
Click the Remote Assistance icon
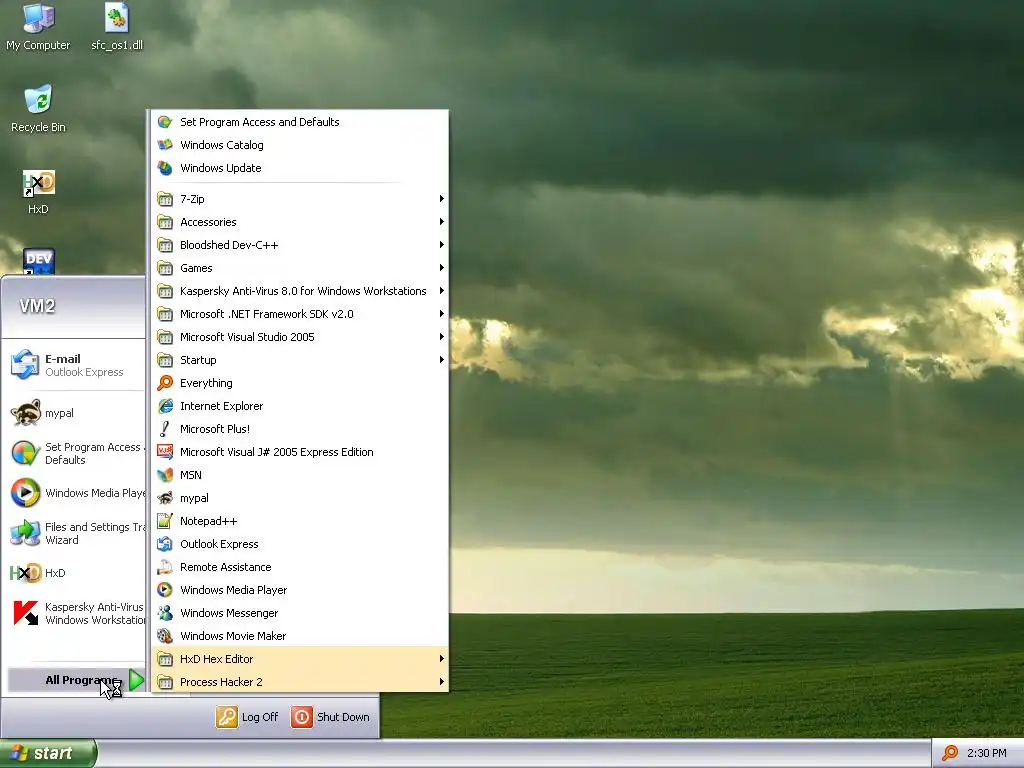[x=165, y=567]
